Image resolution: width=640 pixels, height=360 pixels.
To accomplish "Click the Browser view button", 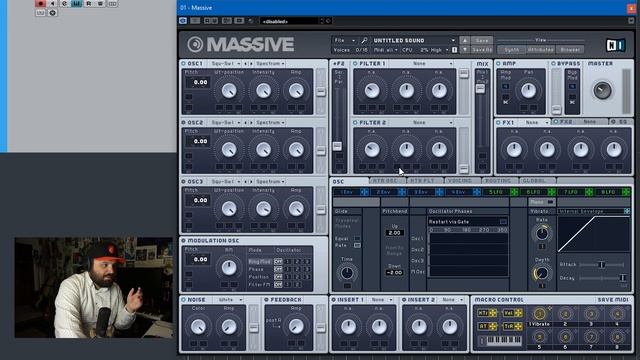I will point(570,50).
